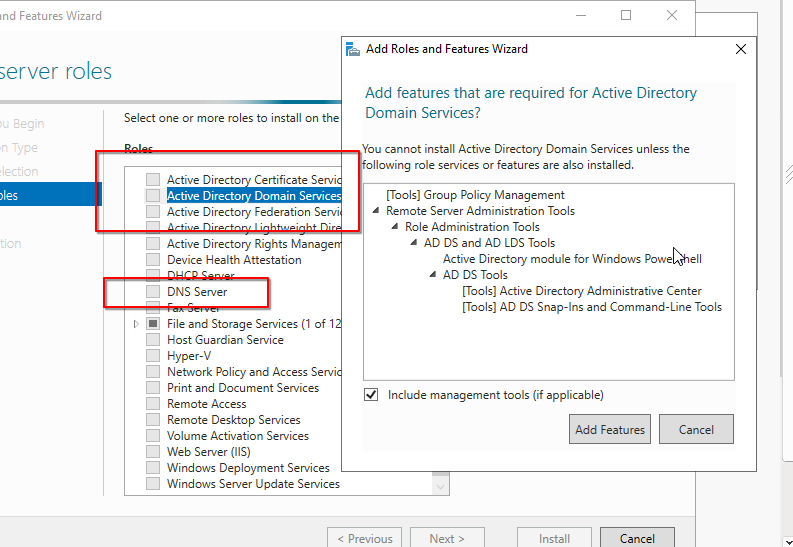This screenshot has height=547, width=793.
Task: Toggle File and Storage Services checkbox
Action: tap(153, 324)
